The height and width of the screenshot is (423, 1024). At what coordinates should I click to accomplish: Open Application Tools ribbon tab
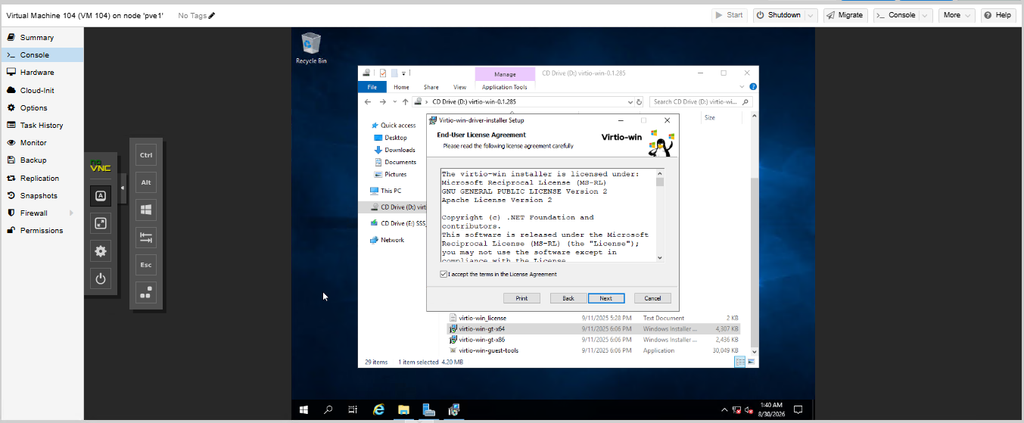505,87
